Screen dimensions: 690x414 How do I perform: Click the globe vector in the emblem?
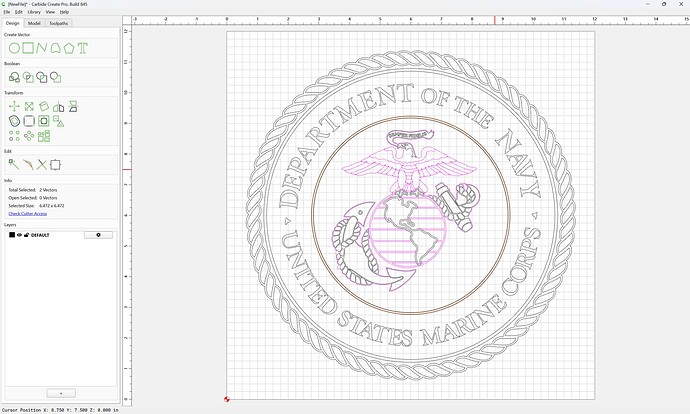click(x=407, y=231)
